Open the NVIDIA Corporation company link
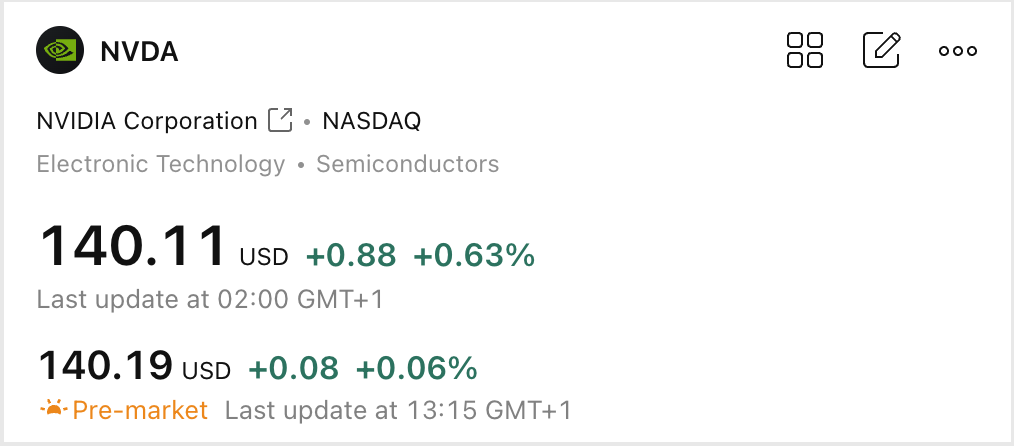1014x446 pixels. [x=147, y=121]
